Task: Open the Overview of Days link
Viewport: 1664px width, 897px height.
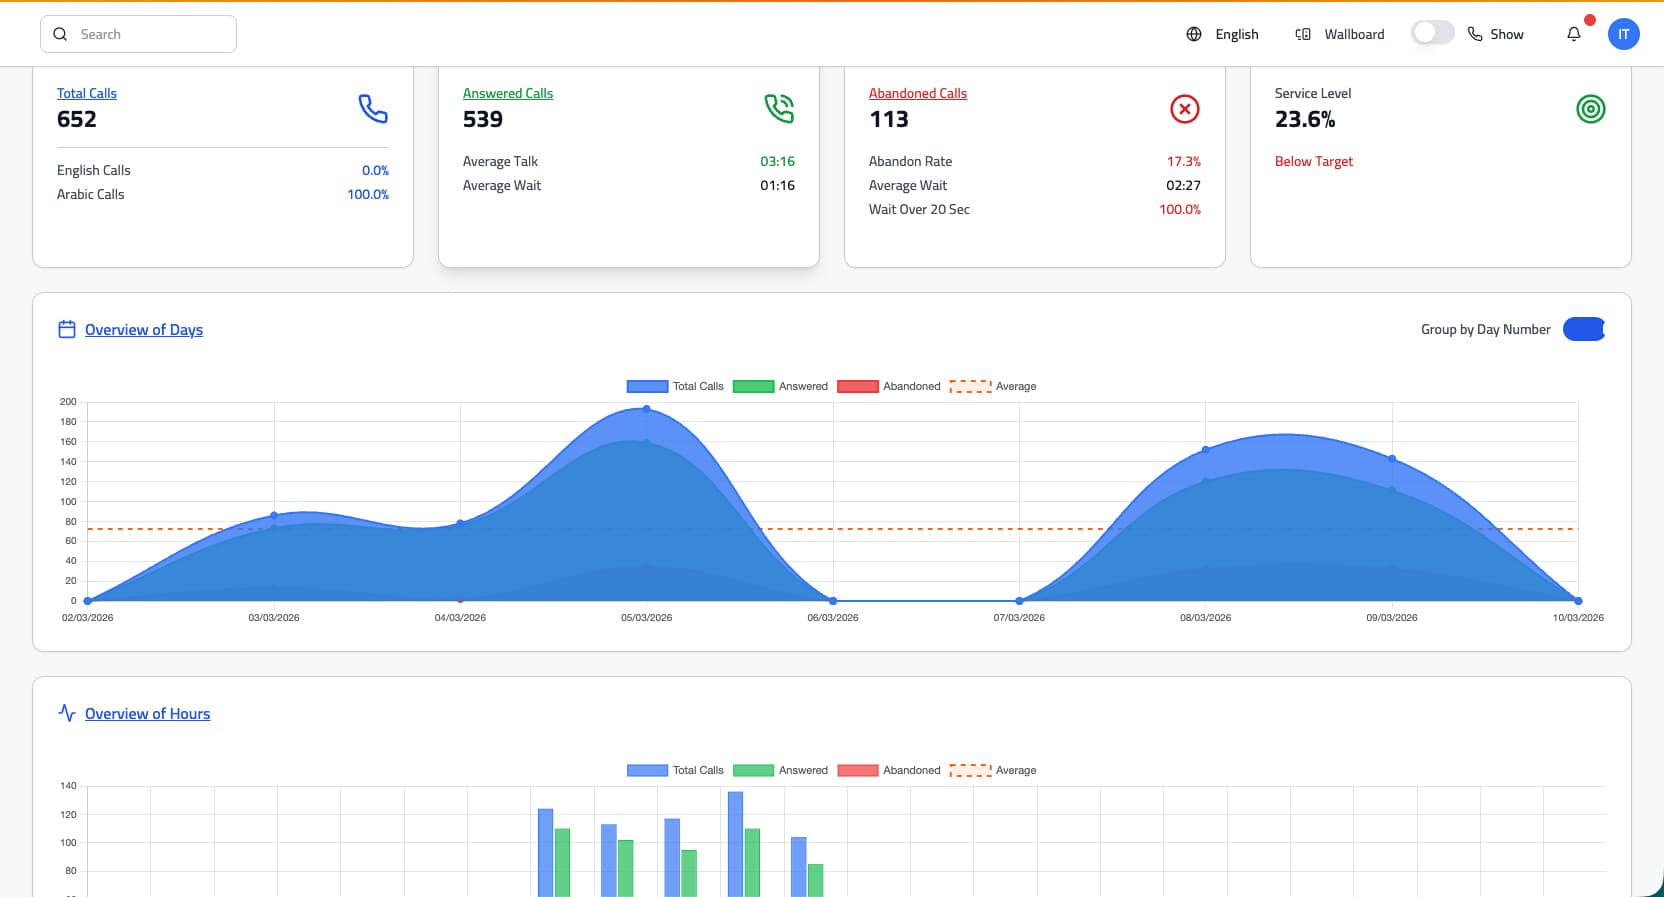Action: [x=144, y=329]
